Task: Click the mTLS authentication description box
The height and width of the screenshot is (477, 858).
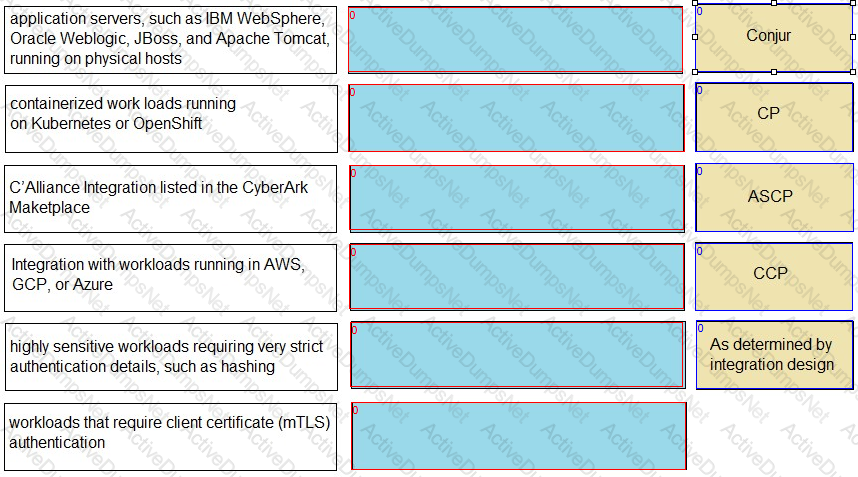Action: tap(170, 437)
